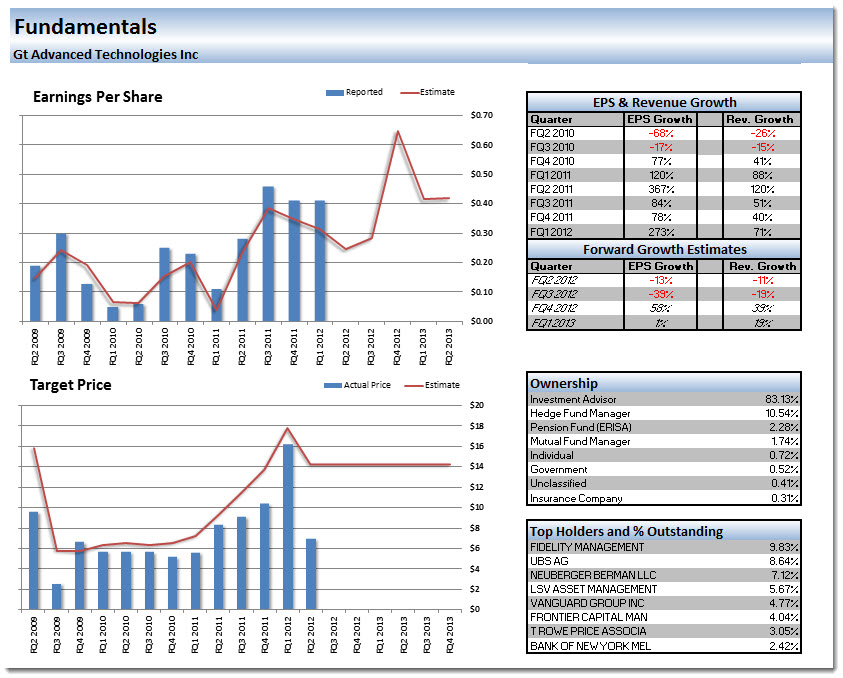The height and width of the screenshot is (678, 843).
Task: Select the Gt Advanced Technologies Inc subtitle
Action: 105,54
